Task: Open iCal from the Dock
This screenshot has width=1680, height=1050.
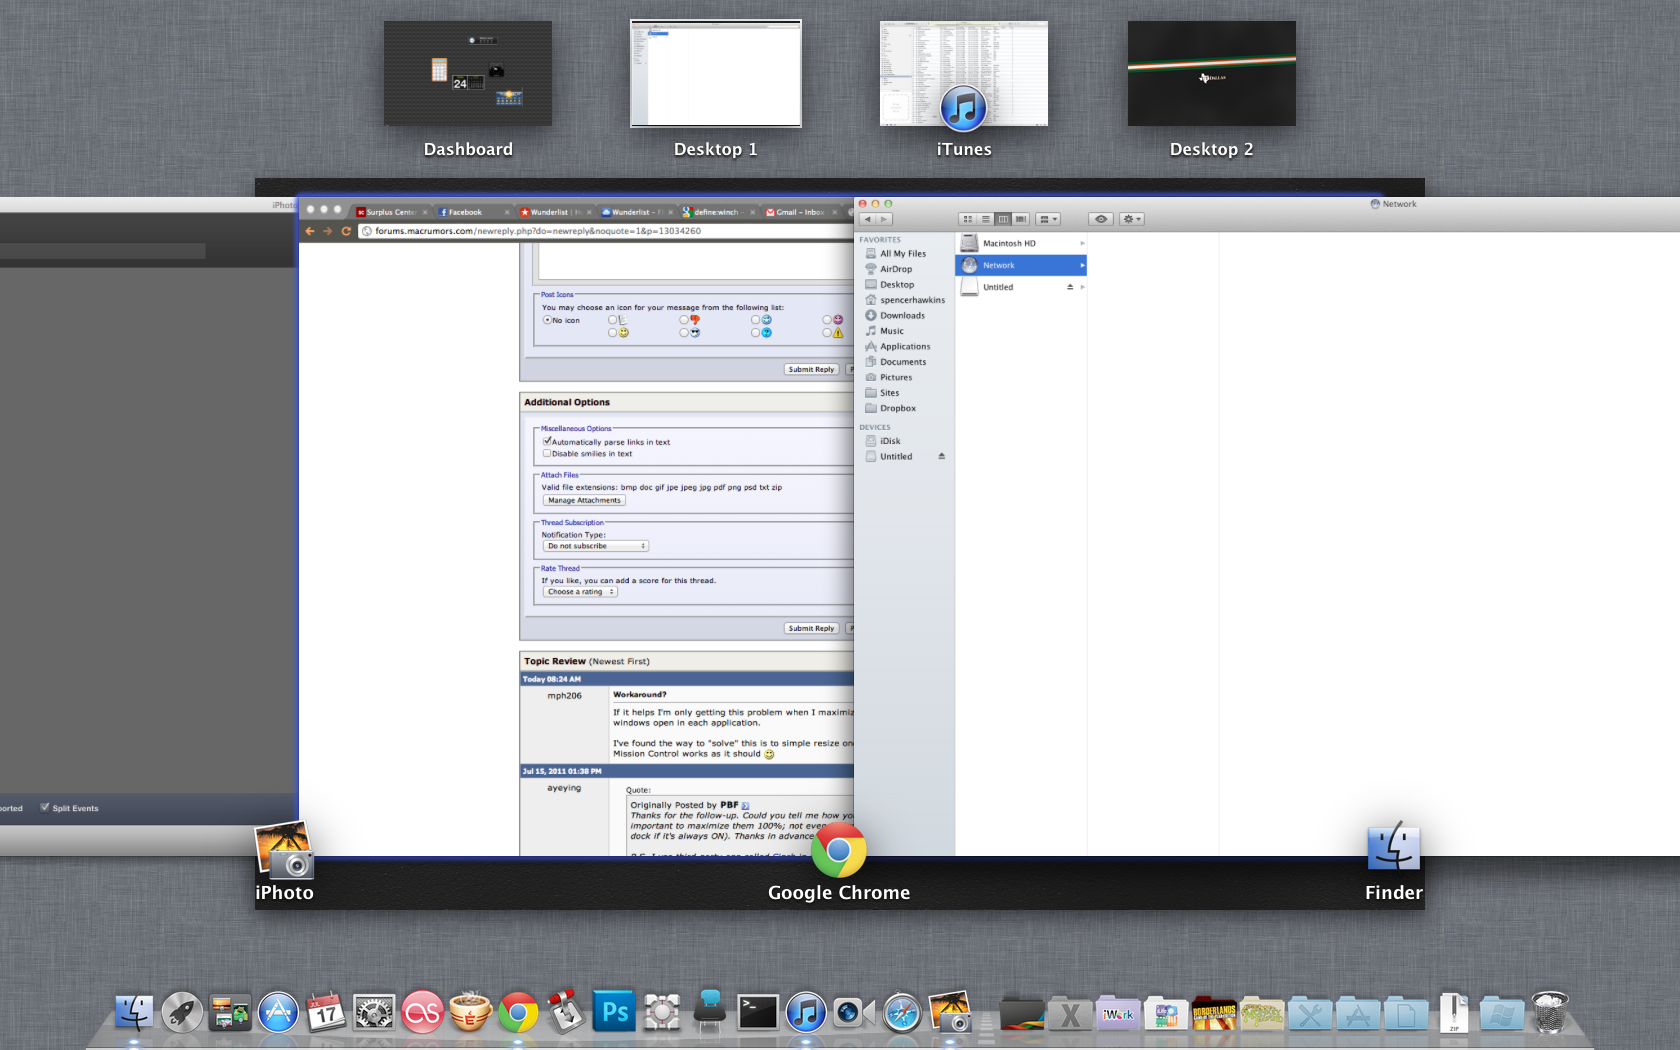Action: 326,1013
